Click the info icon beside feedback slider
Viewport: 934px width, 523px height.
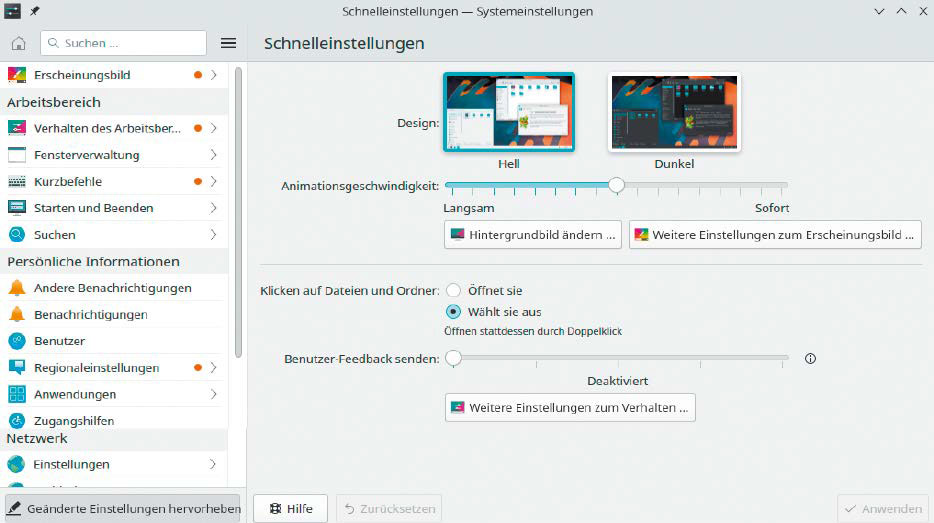pyautogui.click(x=810, y=359)
